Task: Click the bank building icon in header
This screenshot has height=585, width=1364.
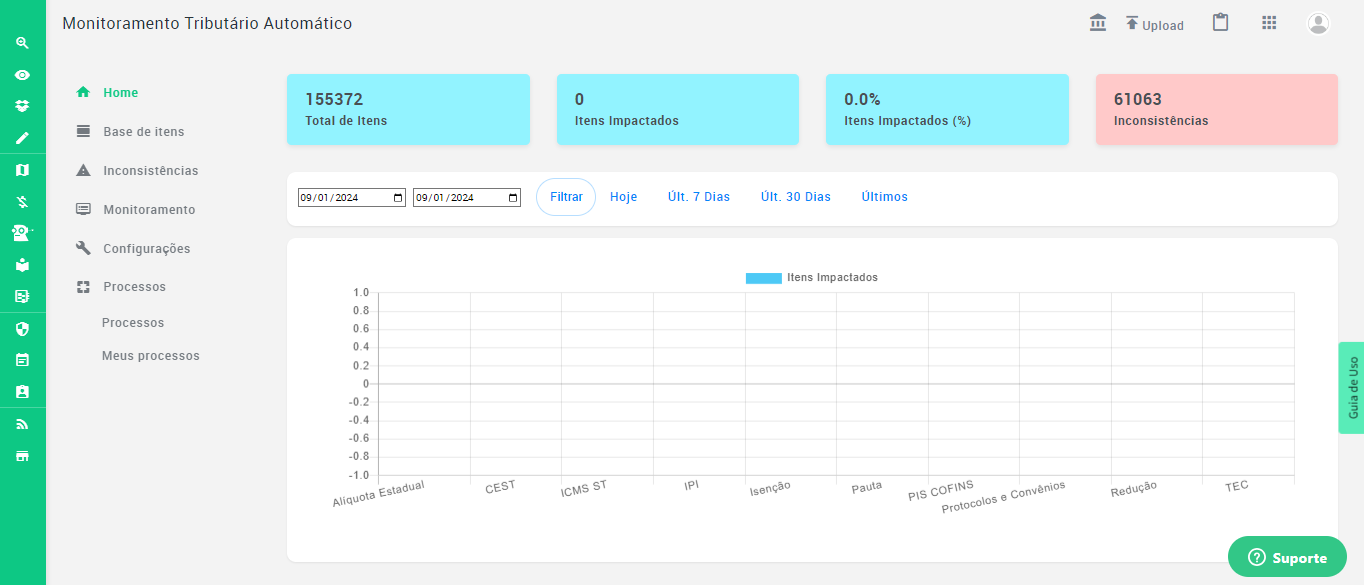Action: coord(1098,22)
